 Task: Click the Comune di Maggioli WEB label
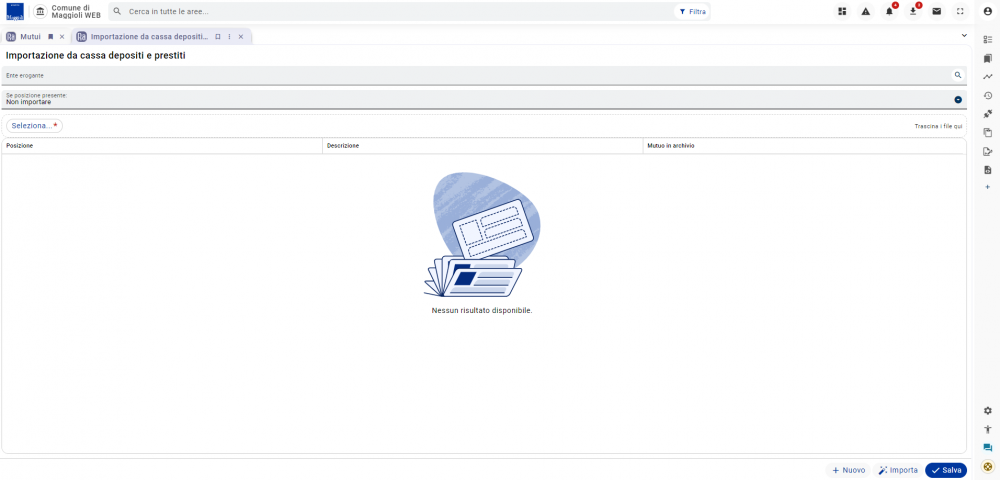tap(76, 11)
